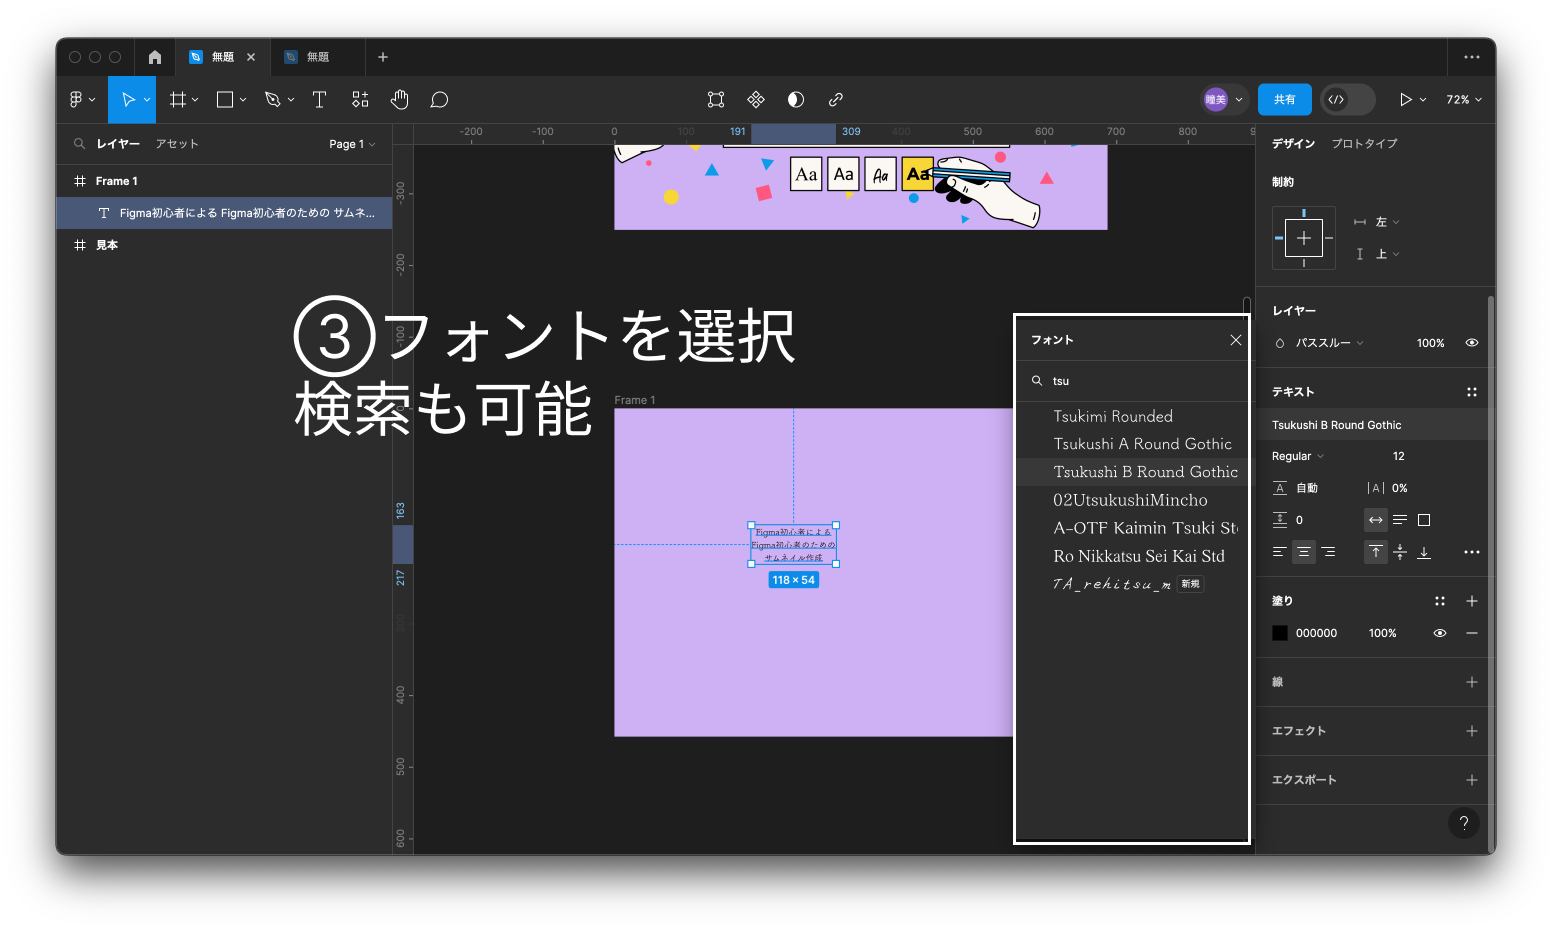Click the black 000000 fill color swatch

click(x=1280, y=633)
